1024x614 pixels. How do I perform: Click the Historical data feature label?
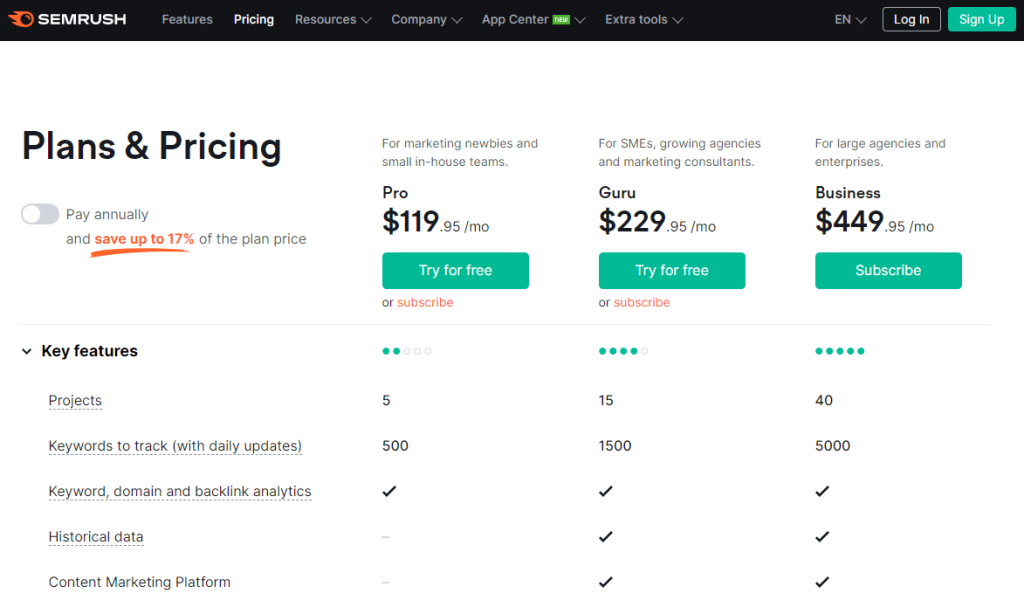96,537
